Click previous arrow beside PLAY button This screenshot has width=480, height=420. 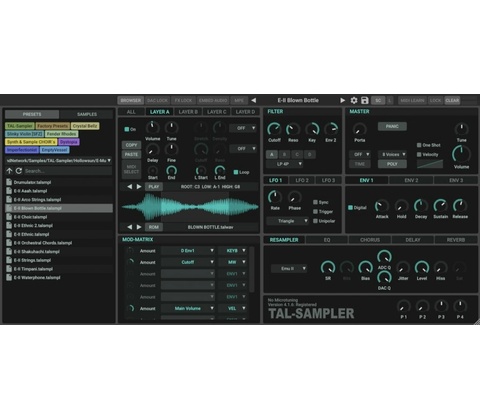(130, 187)
